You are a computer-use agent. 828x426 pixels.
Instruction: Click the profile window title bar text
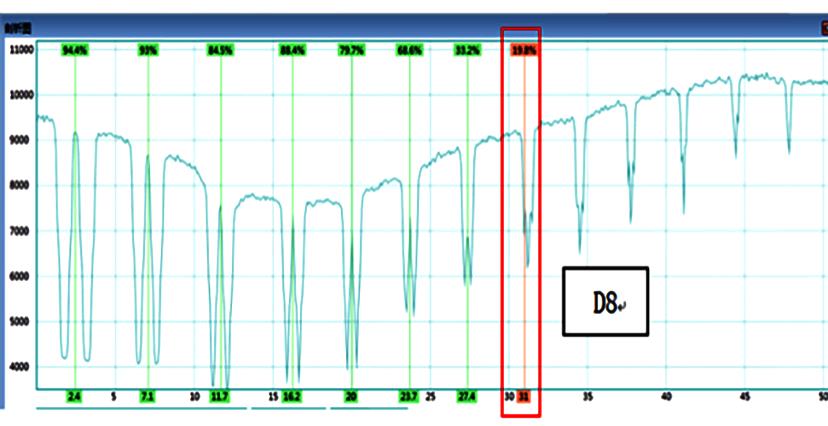(x=16, y=27)
